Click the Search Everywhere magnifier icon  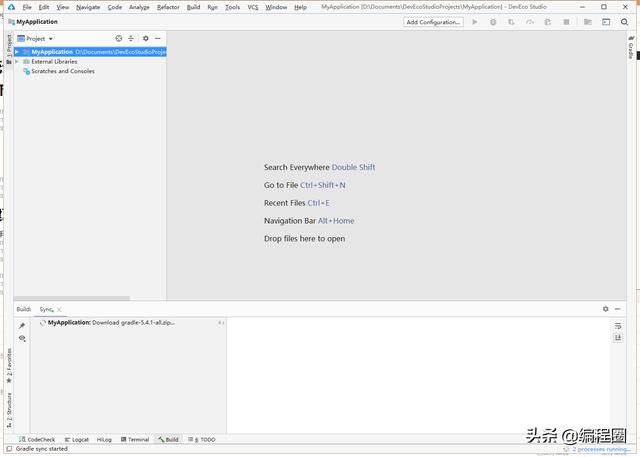[x=624, y=22]
